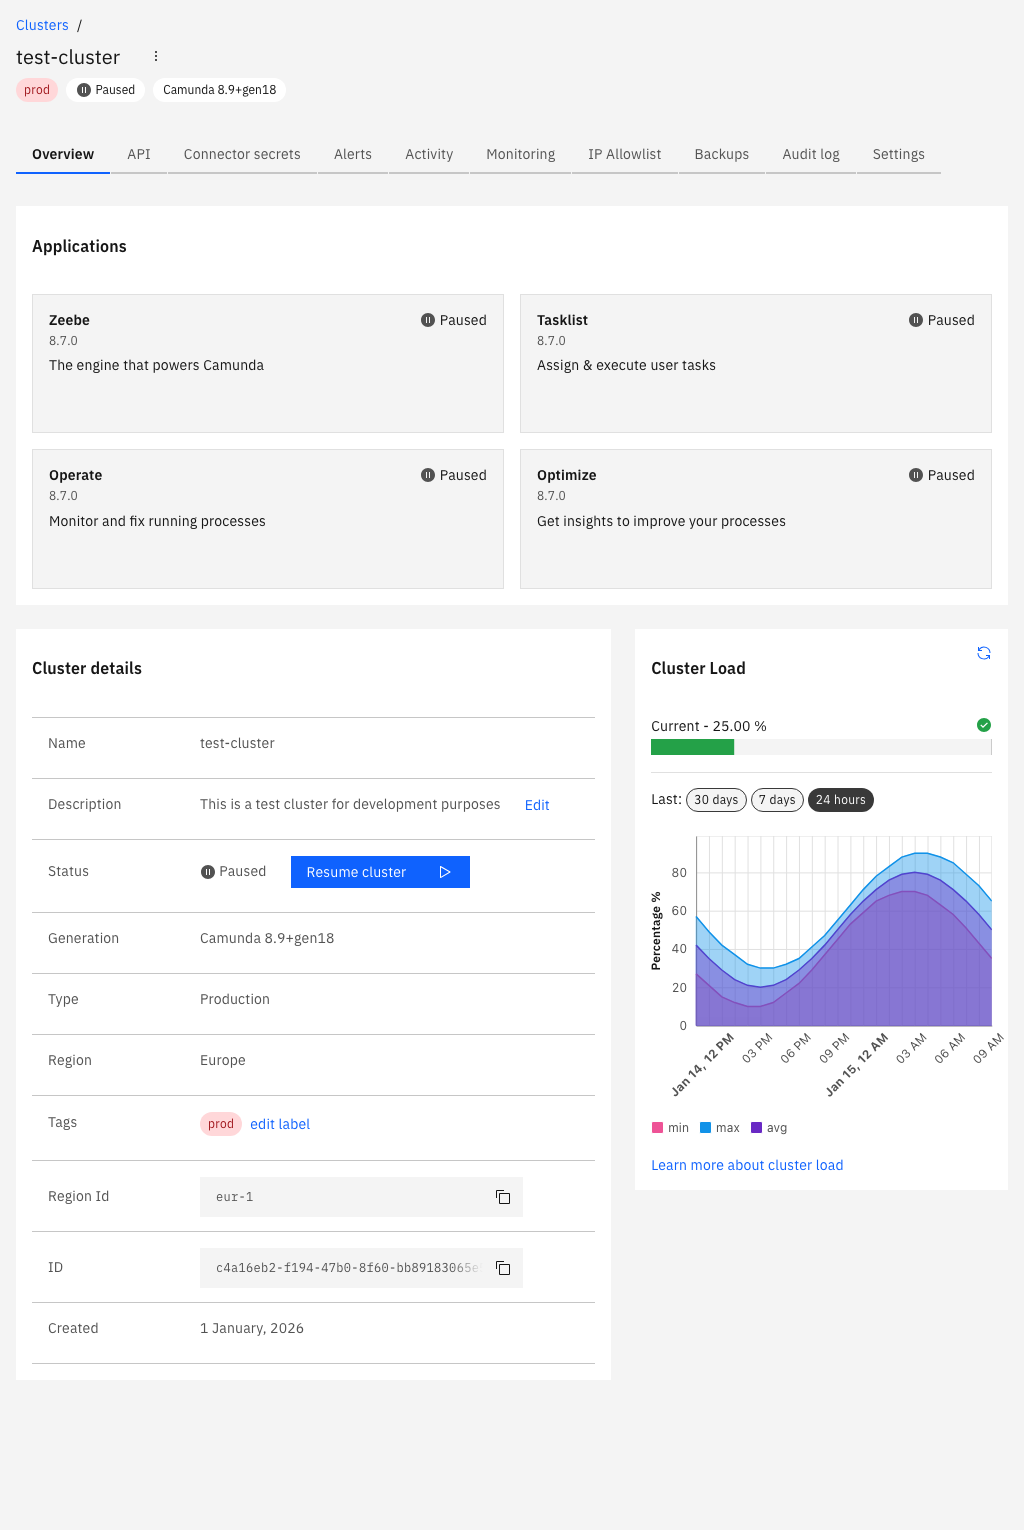
Task: Click the Generation value Camunda 8.9+gen18
Action: (x=267, y=938)
